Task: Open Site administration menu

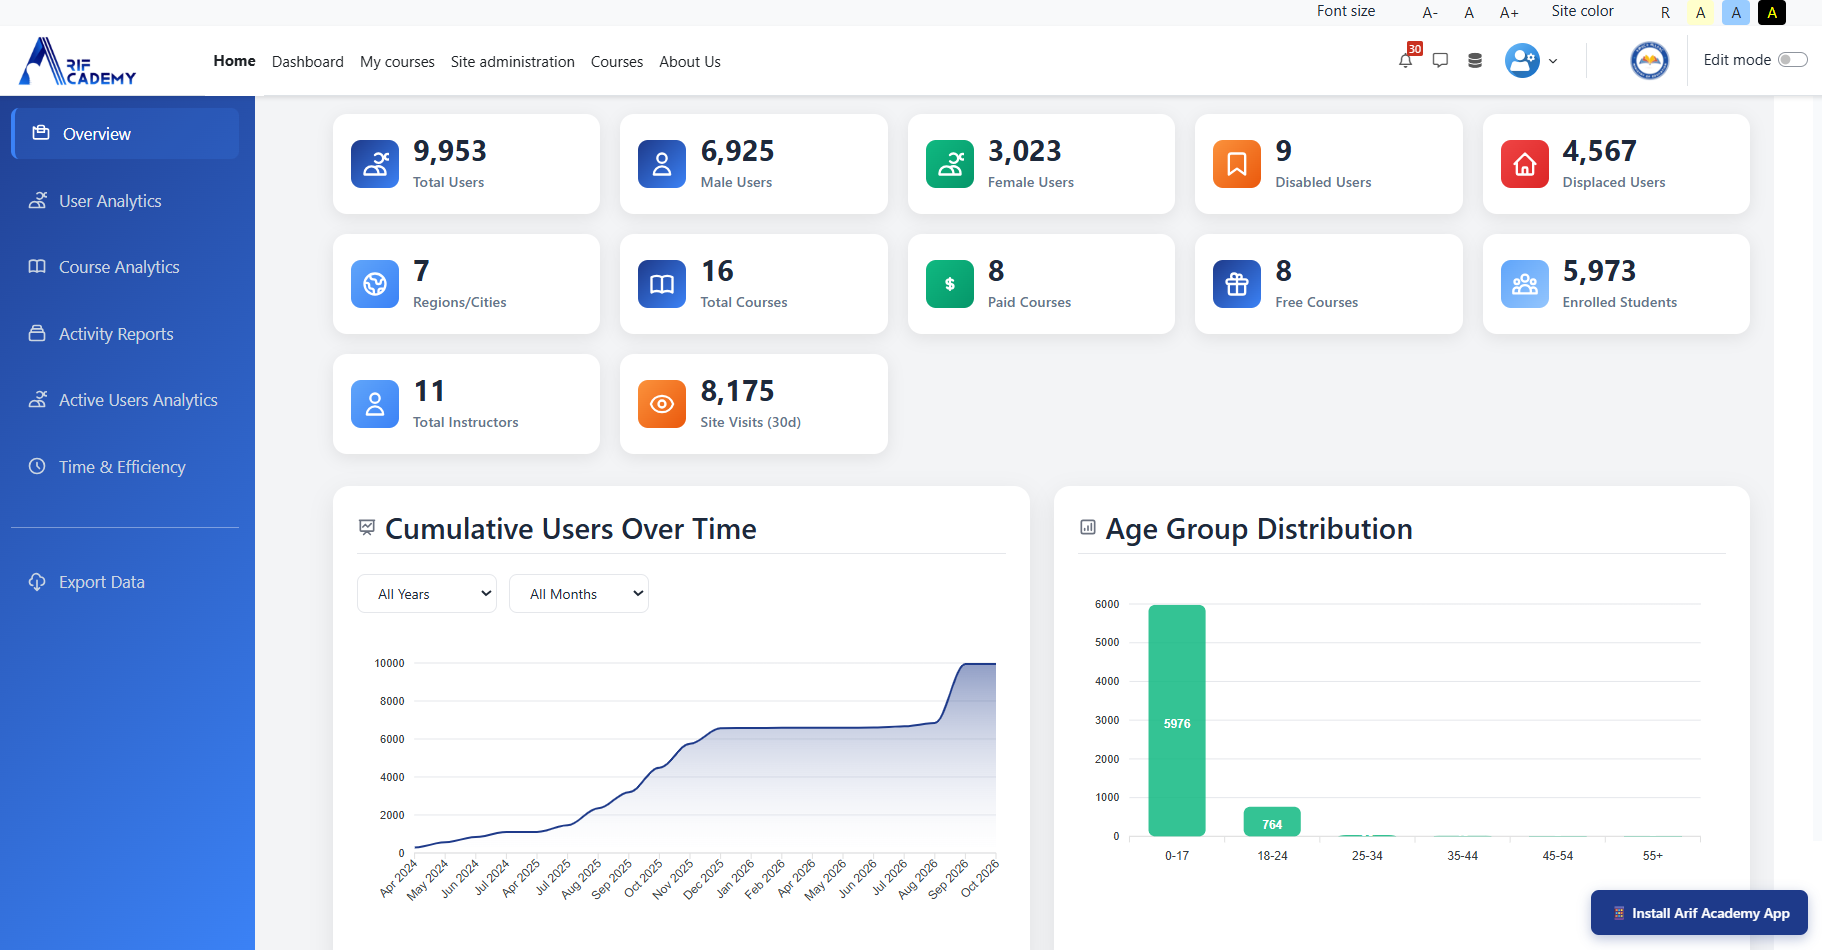Action: point(513,62)
